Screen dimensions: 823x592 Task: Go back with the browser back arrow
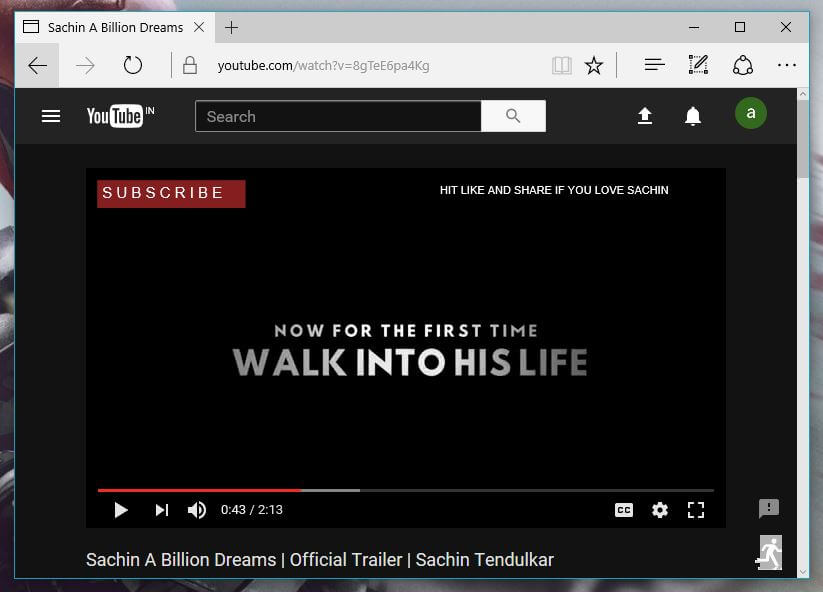pos(38,66)
